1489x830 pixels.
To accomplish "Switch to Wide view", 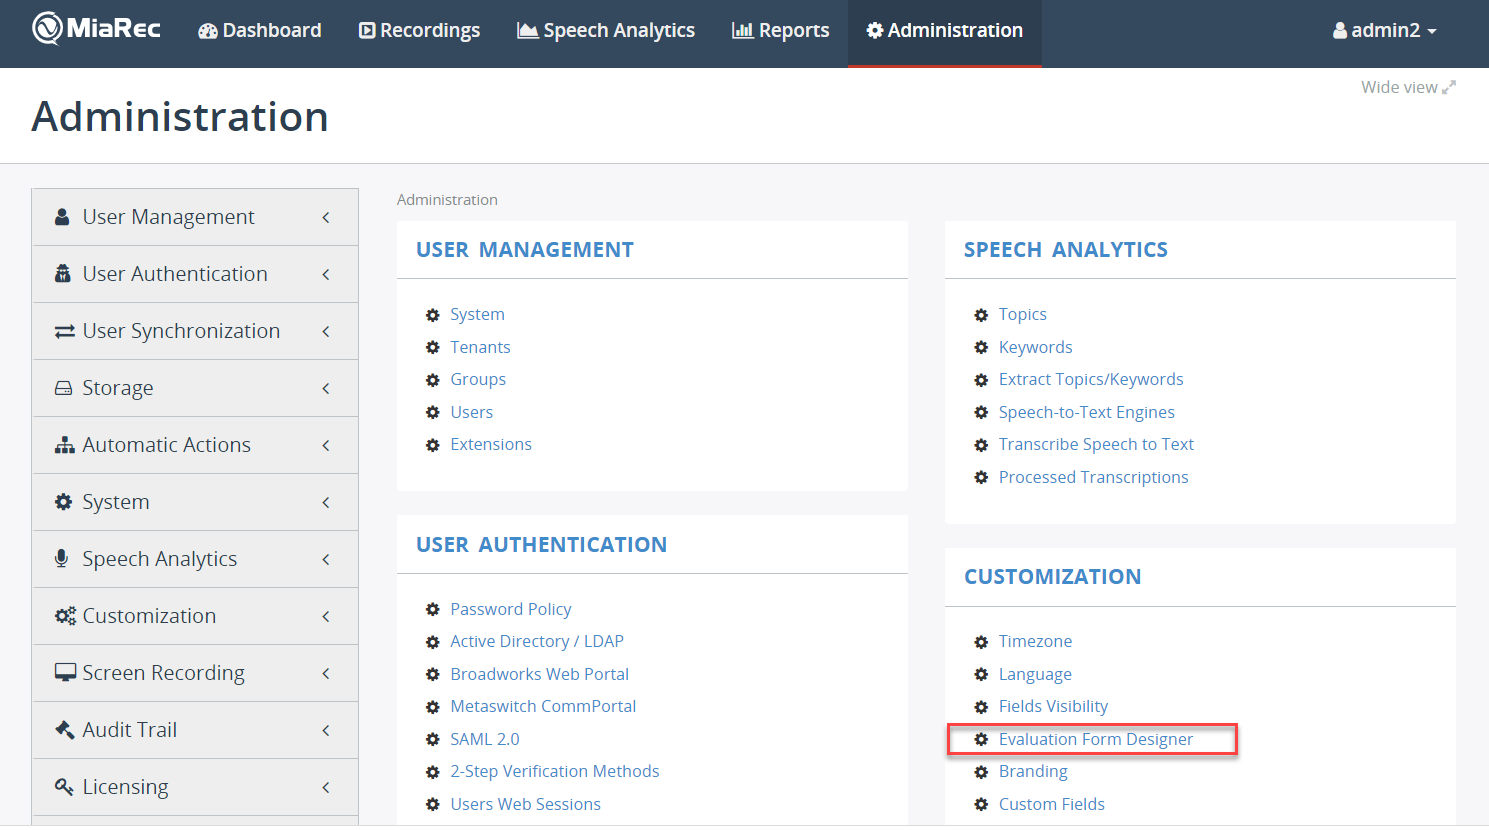I will pos(1407,88).
